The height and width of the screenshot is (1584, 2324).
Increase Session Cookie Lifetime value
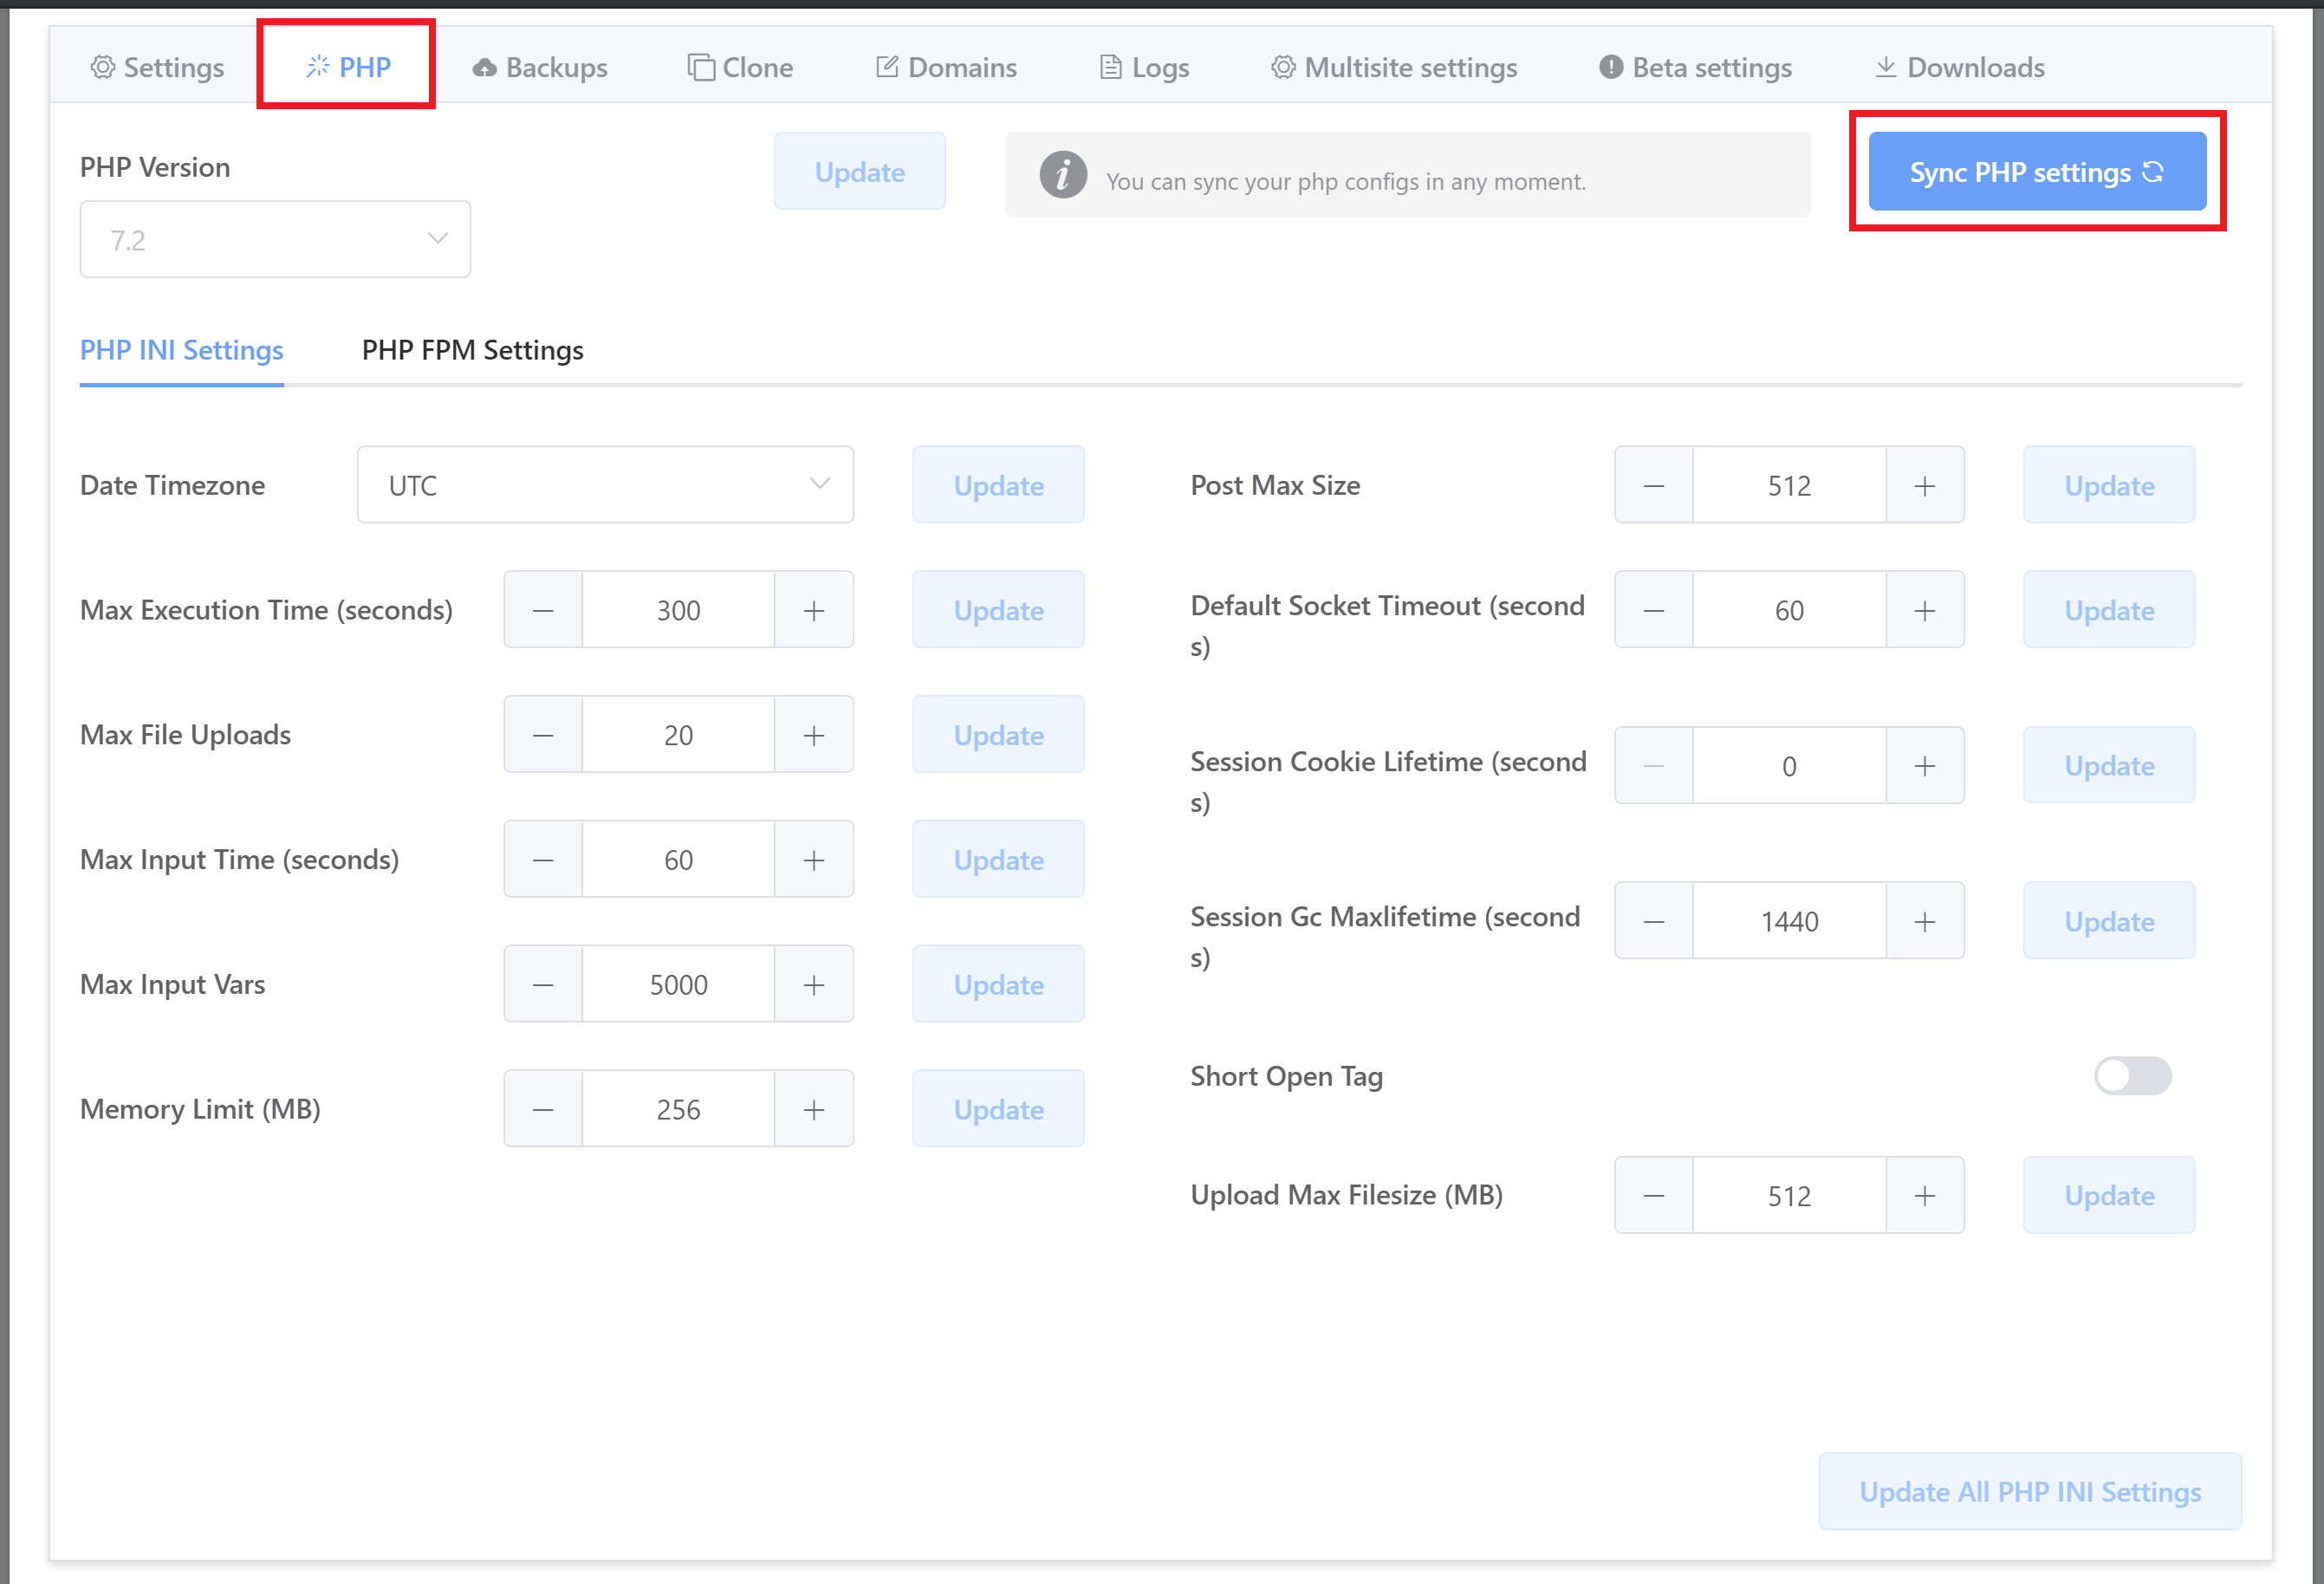tap(1925, 766)
